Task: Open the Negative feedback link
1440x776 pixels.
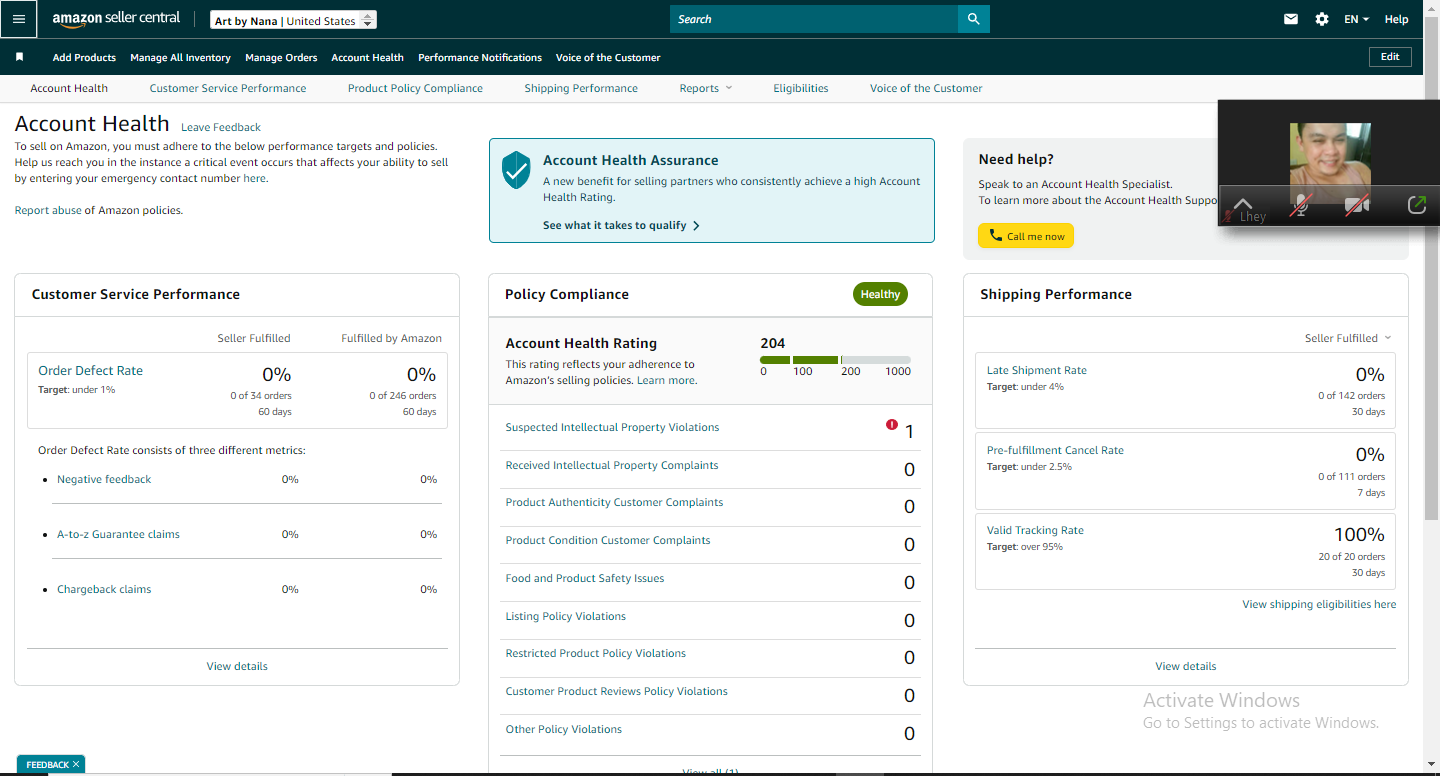Action: (104, 479)
